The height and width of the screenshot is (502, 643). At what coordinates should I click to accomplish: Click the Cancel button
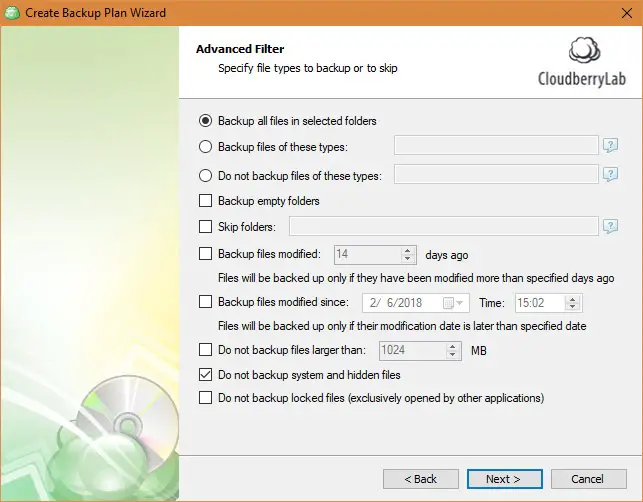588,479
